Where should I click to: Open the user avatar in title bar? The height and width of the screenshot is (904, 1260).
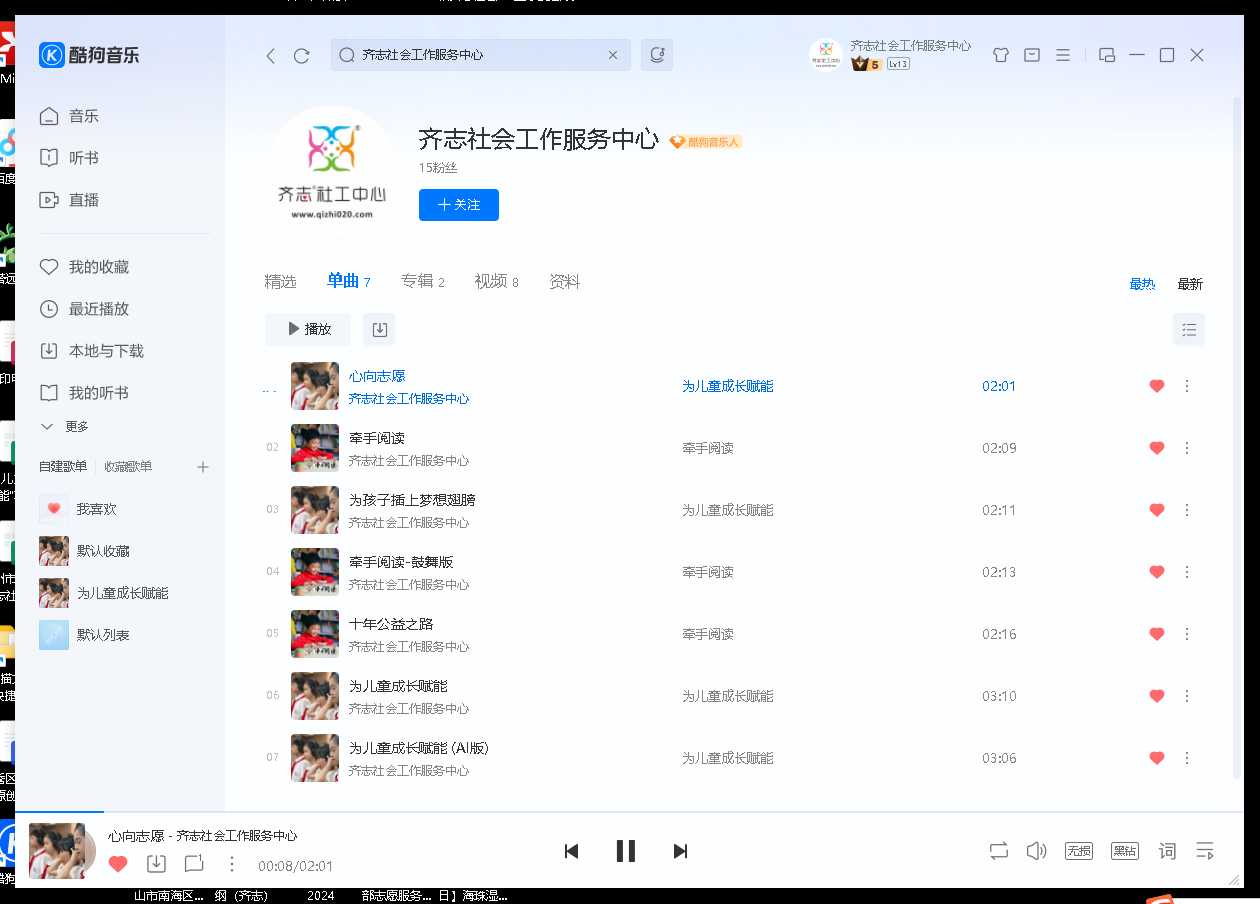[x=826, y=55]
